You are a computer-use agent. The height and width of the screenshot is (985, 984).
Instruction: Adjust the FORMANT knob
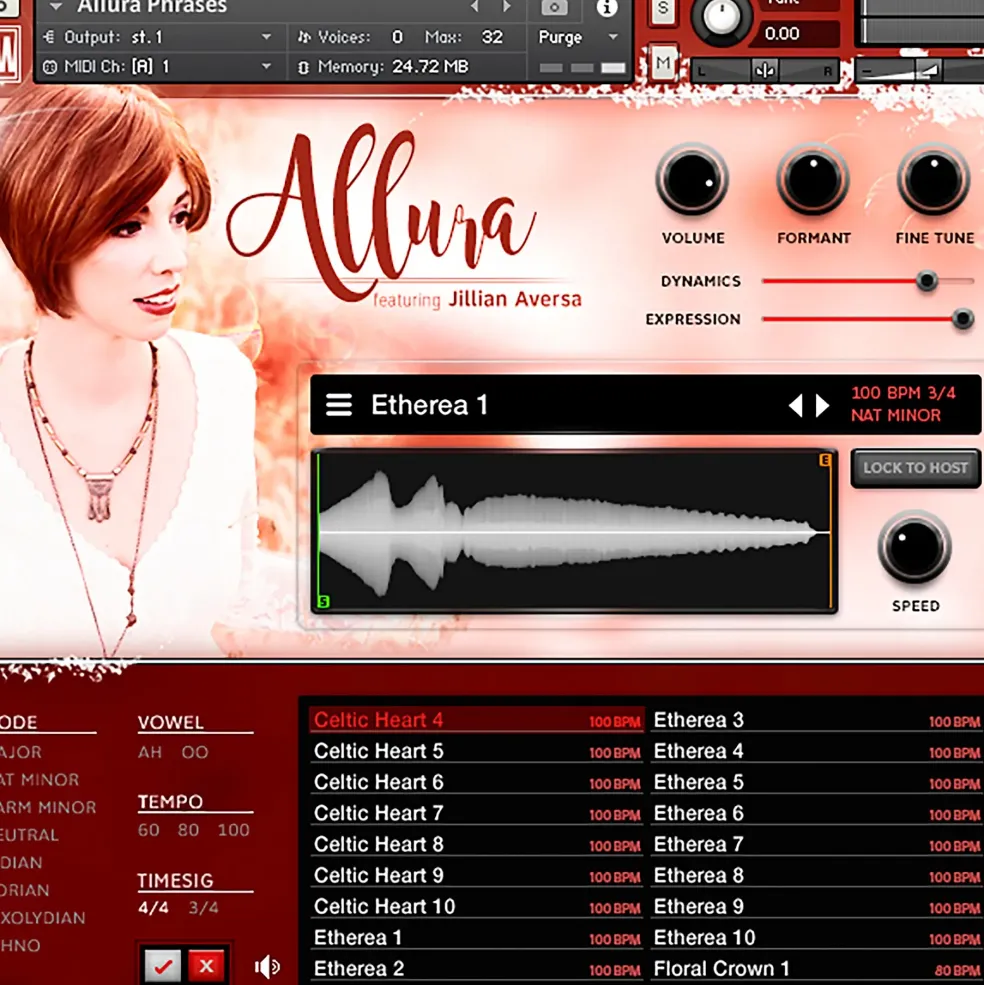click(x=813, y=180)
